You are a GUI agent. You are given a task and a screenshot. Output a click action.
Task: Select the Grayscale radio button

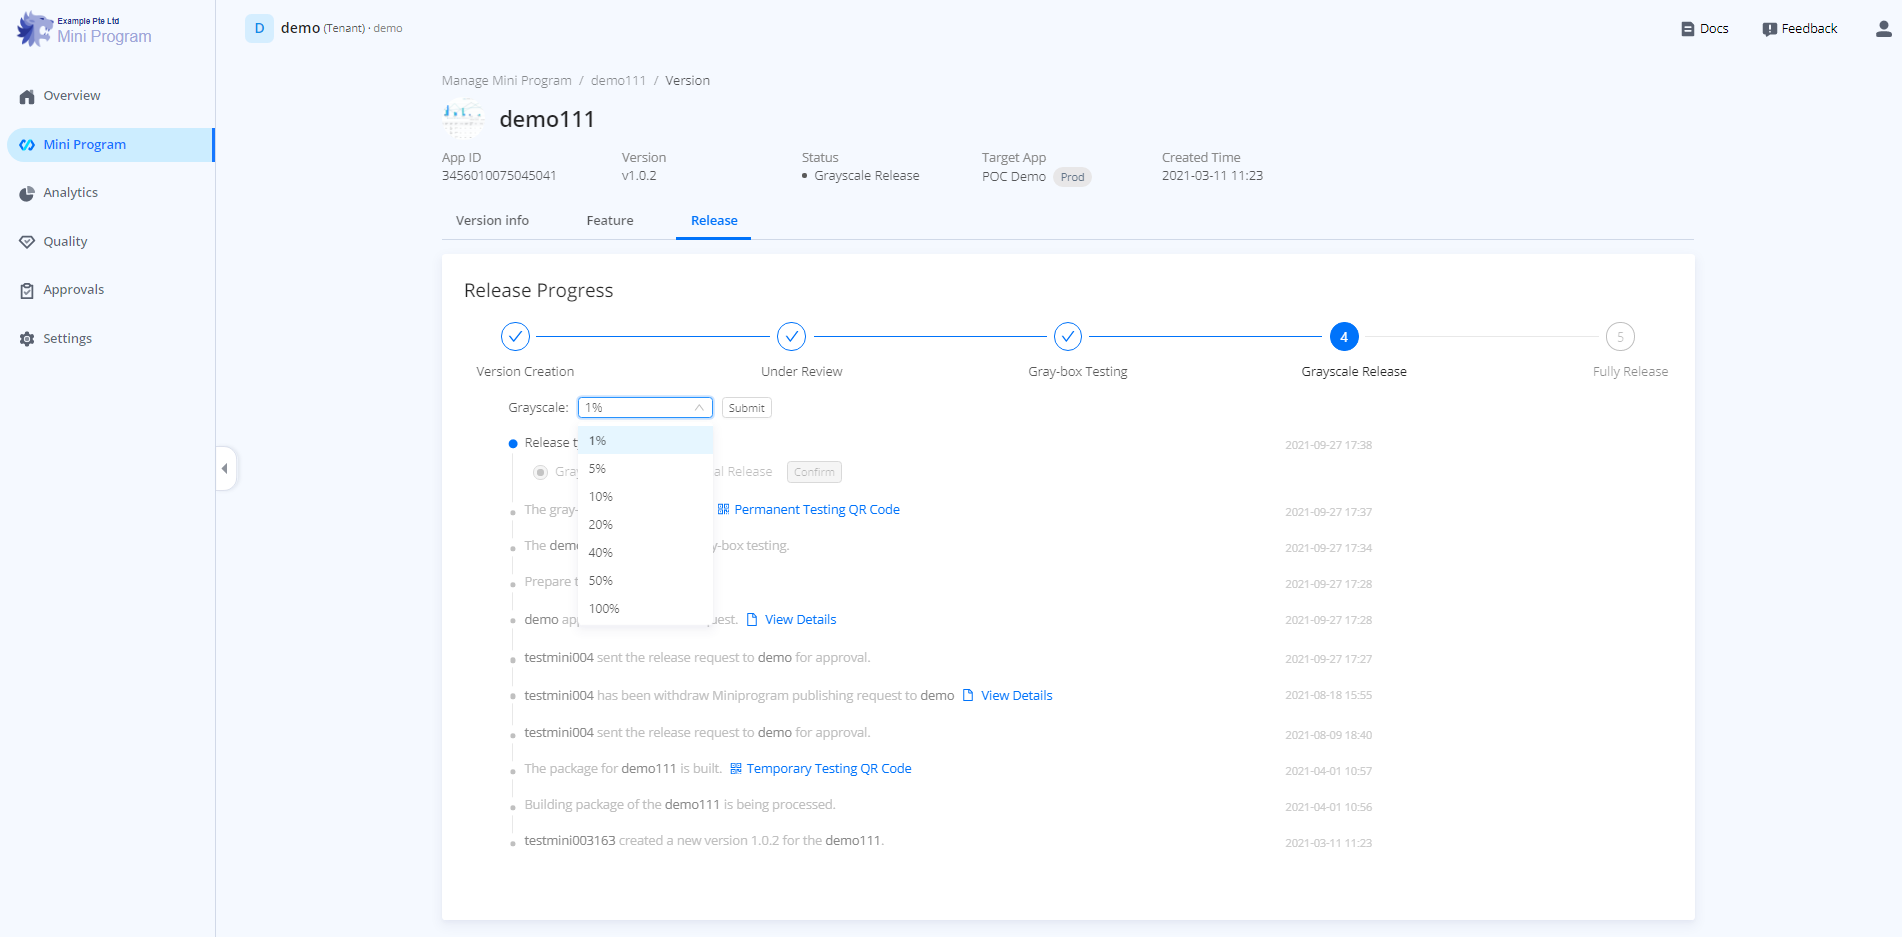540,472
